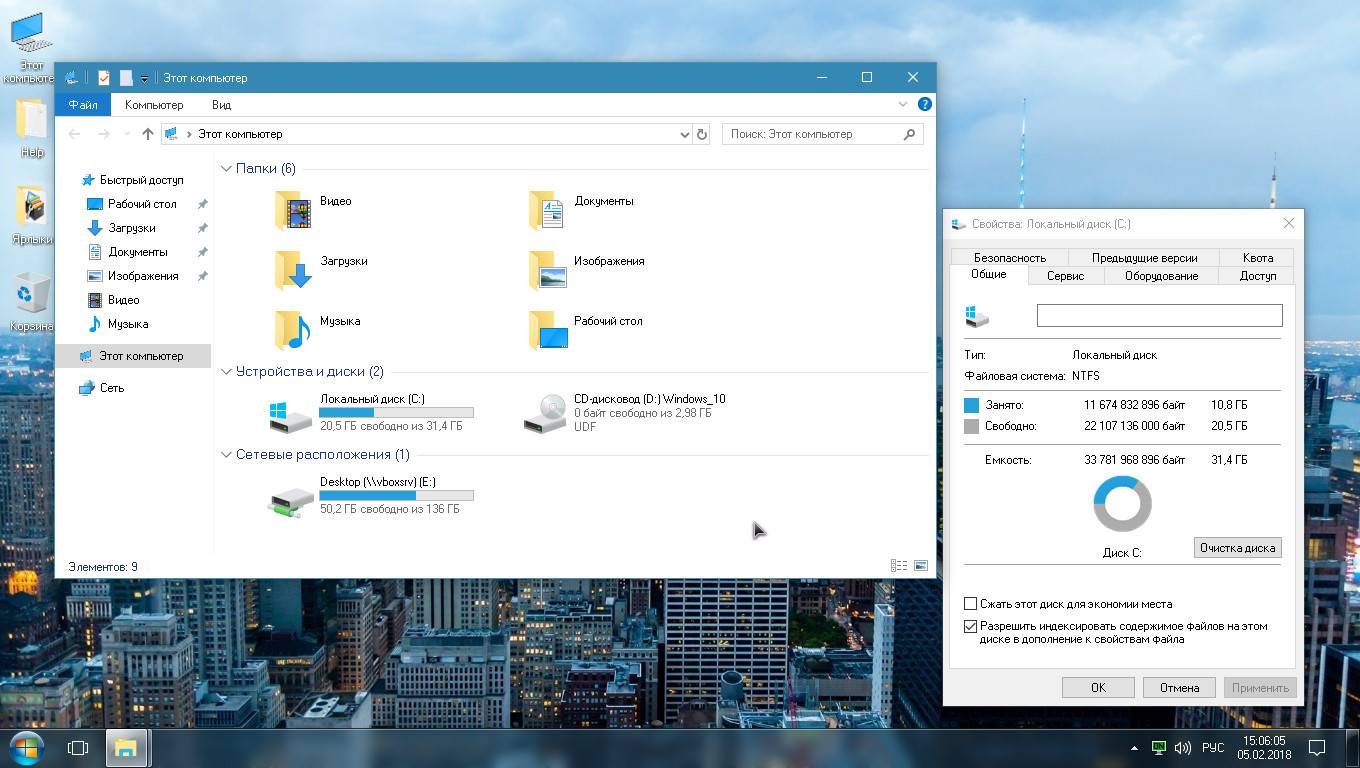Switch to the Оборудование tab
The height and width of the screenshot is (768, 1360).
(1161, 276)
